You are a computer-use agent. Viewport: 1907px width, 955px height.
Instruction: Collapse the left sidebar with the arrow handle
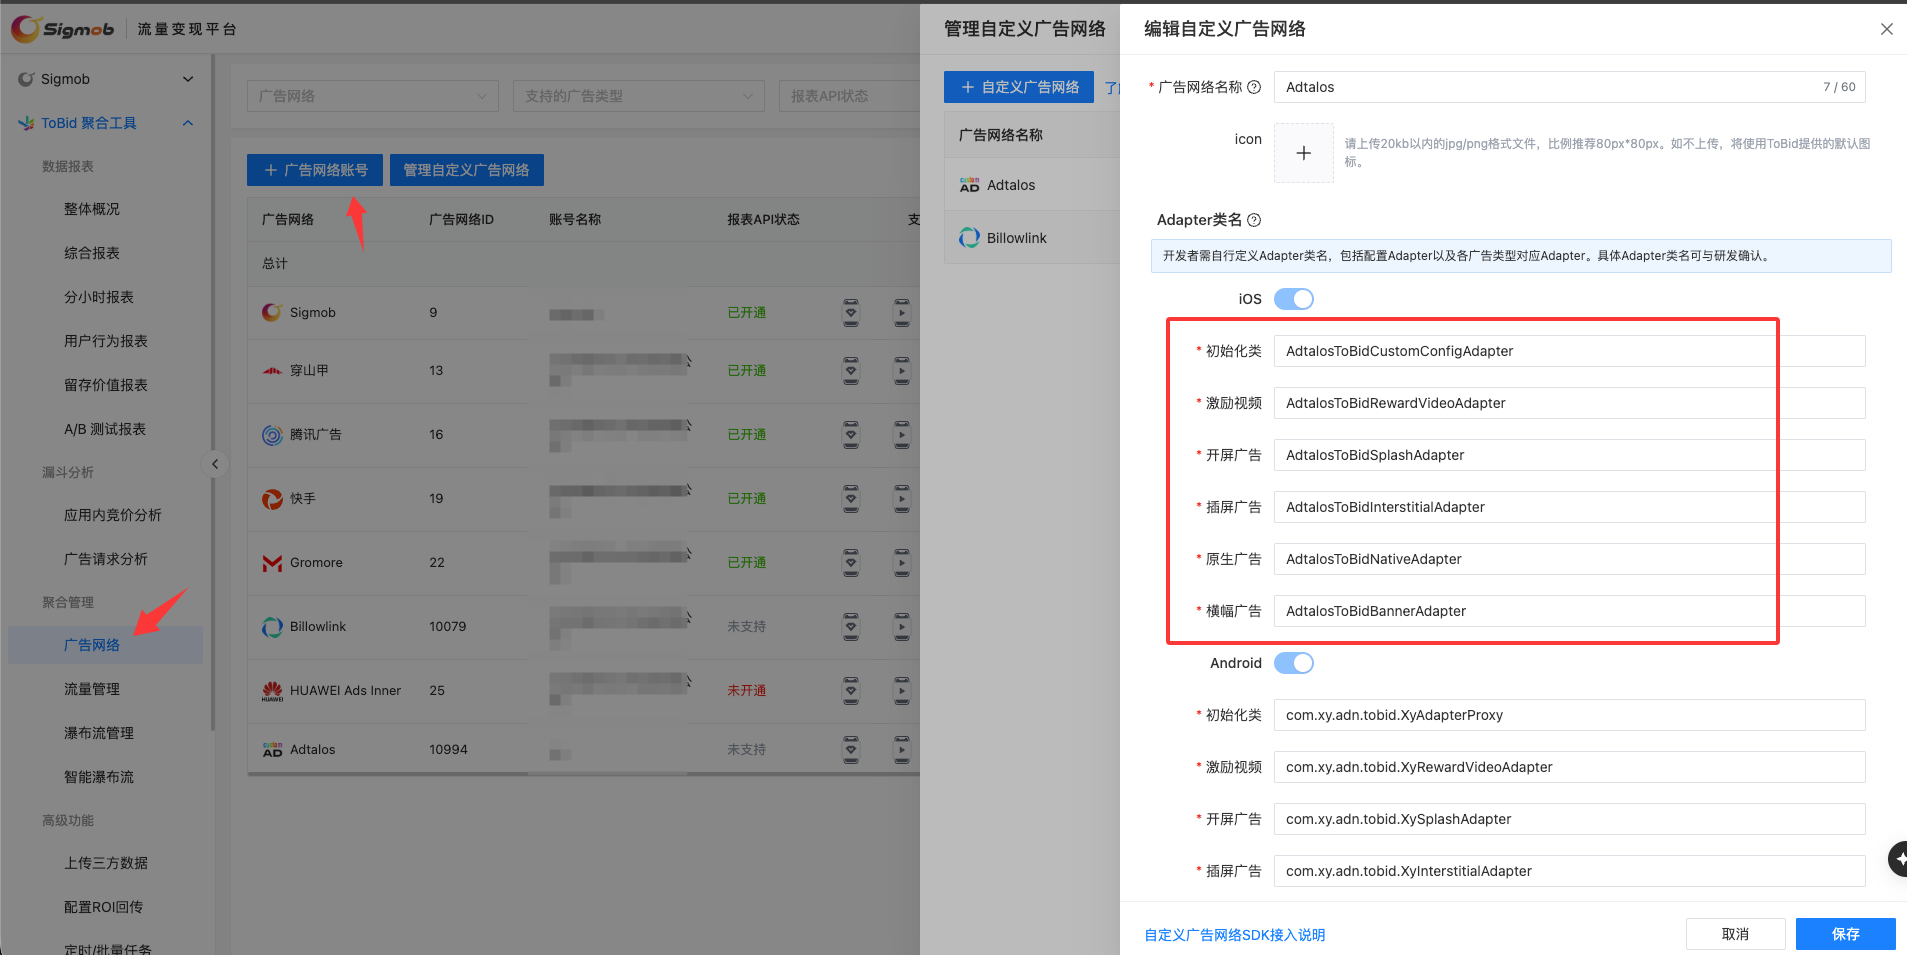point(214,464)
